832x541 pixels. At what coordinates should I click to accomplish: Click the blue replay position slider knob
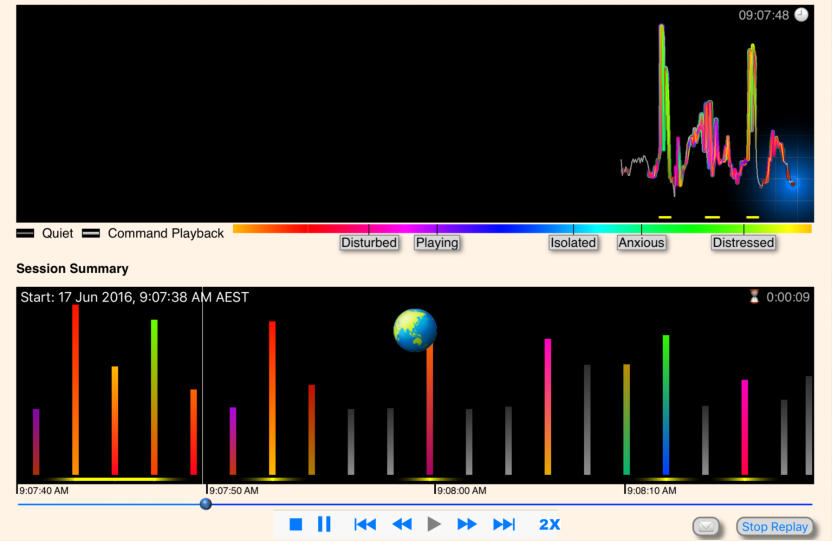tap(206, 504)
